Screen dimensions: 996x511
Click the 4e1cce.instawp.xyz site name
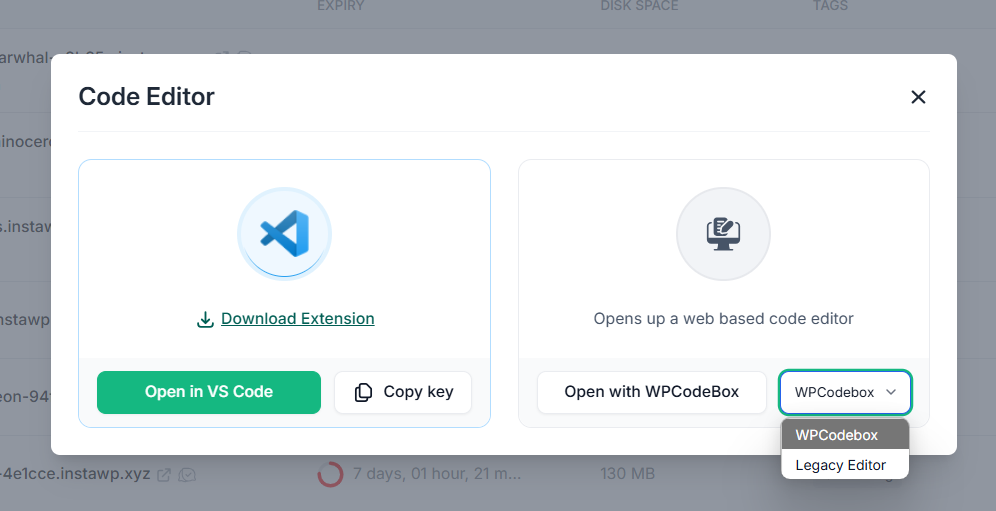75,474
